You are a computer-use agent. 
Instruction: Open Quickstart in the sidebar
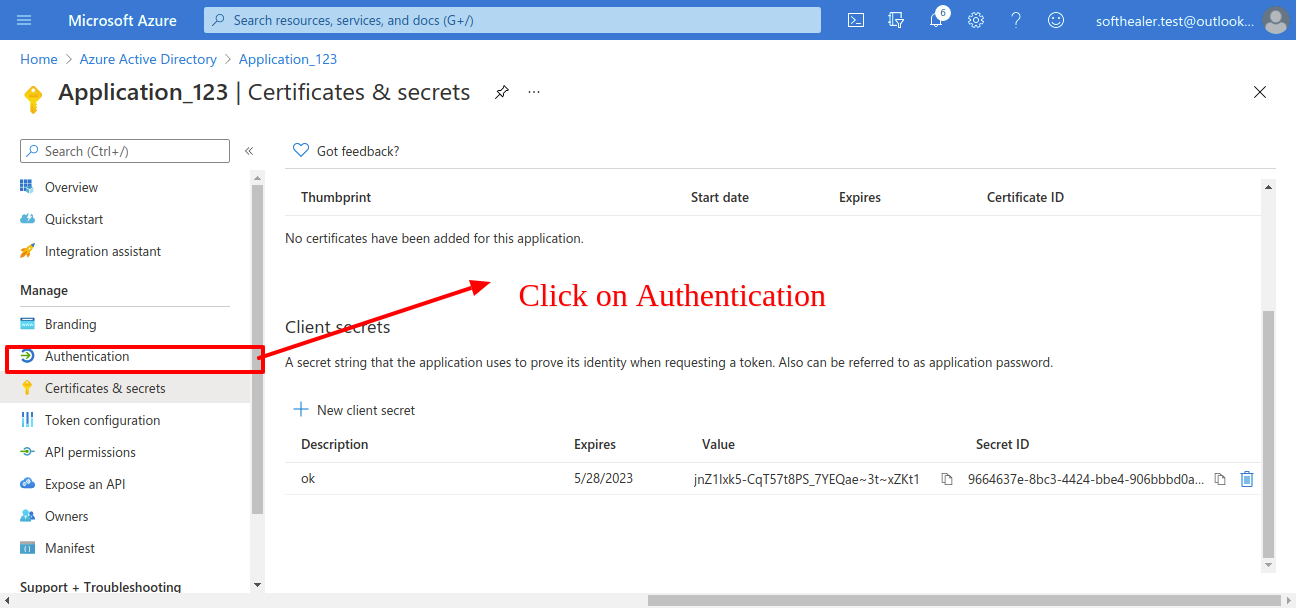pyautogui.click(x=74, y=219)
